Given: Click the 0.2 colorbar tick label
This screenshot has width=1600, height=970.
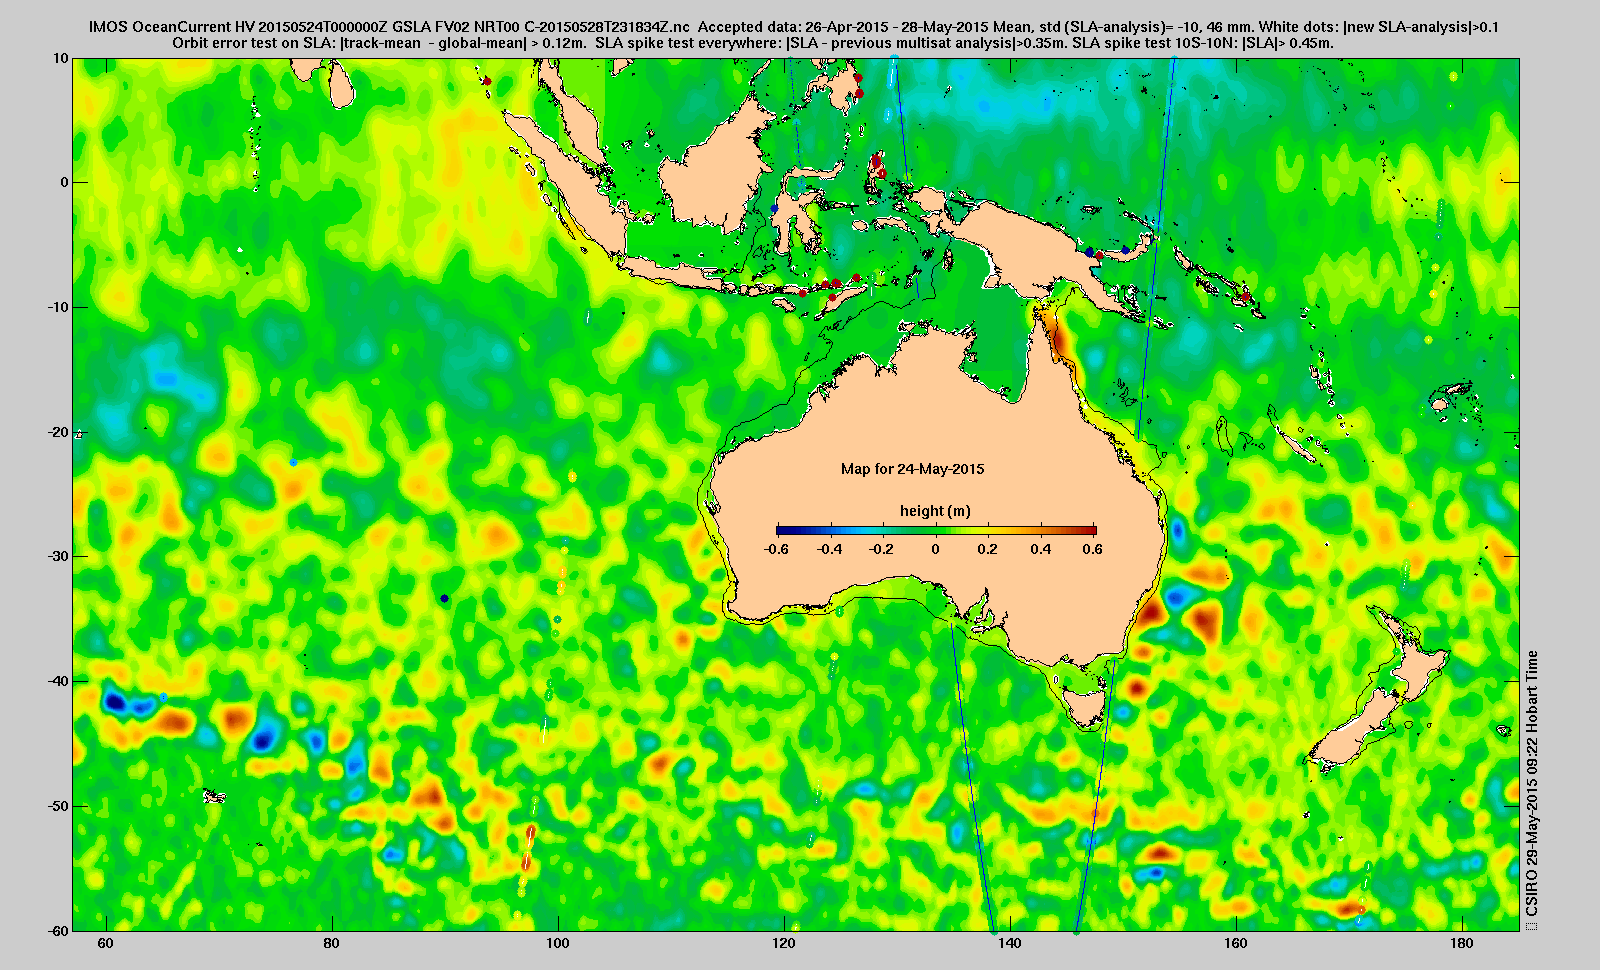Looking at the screenshot, I should click(988, 549).
